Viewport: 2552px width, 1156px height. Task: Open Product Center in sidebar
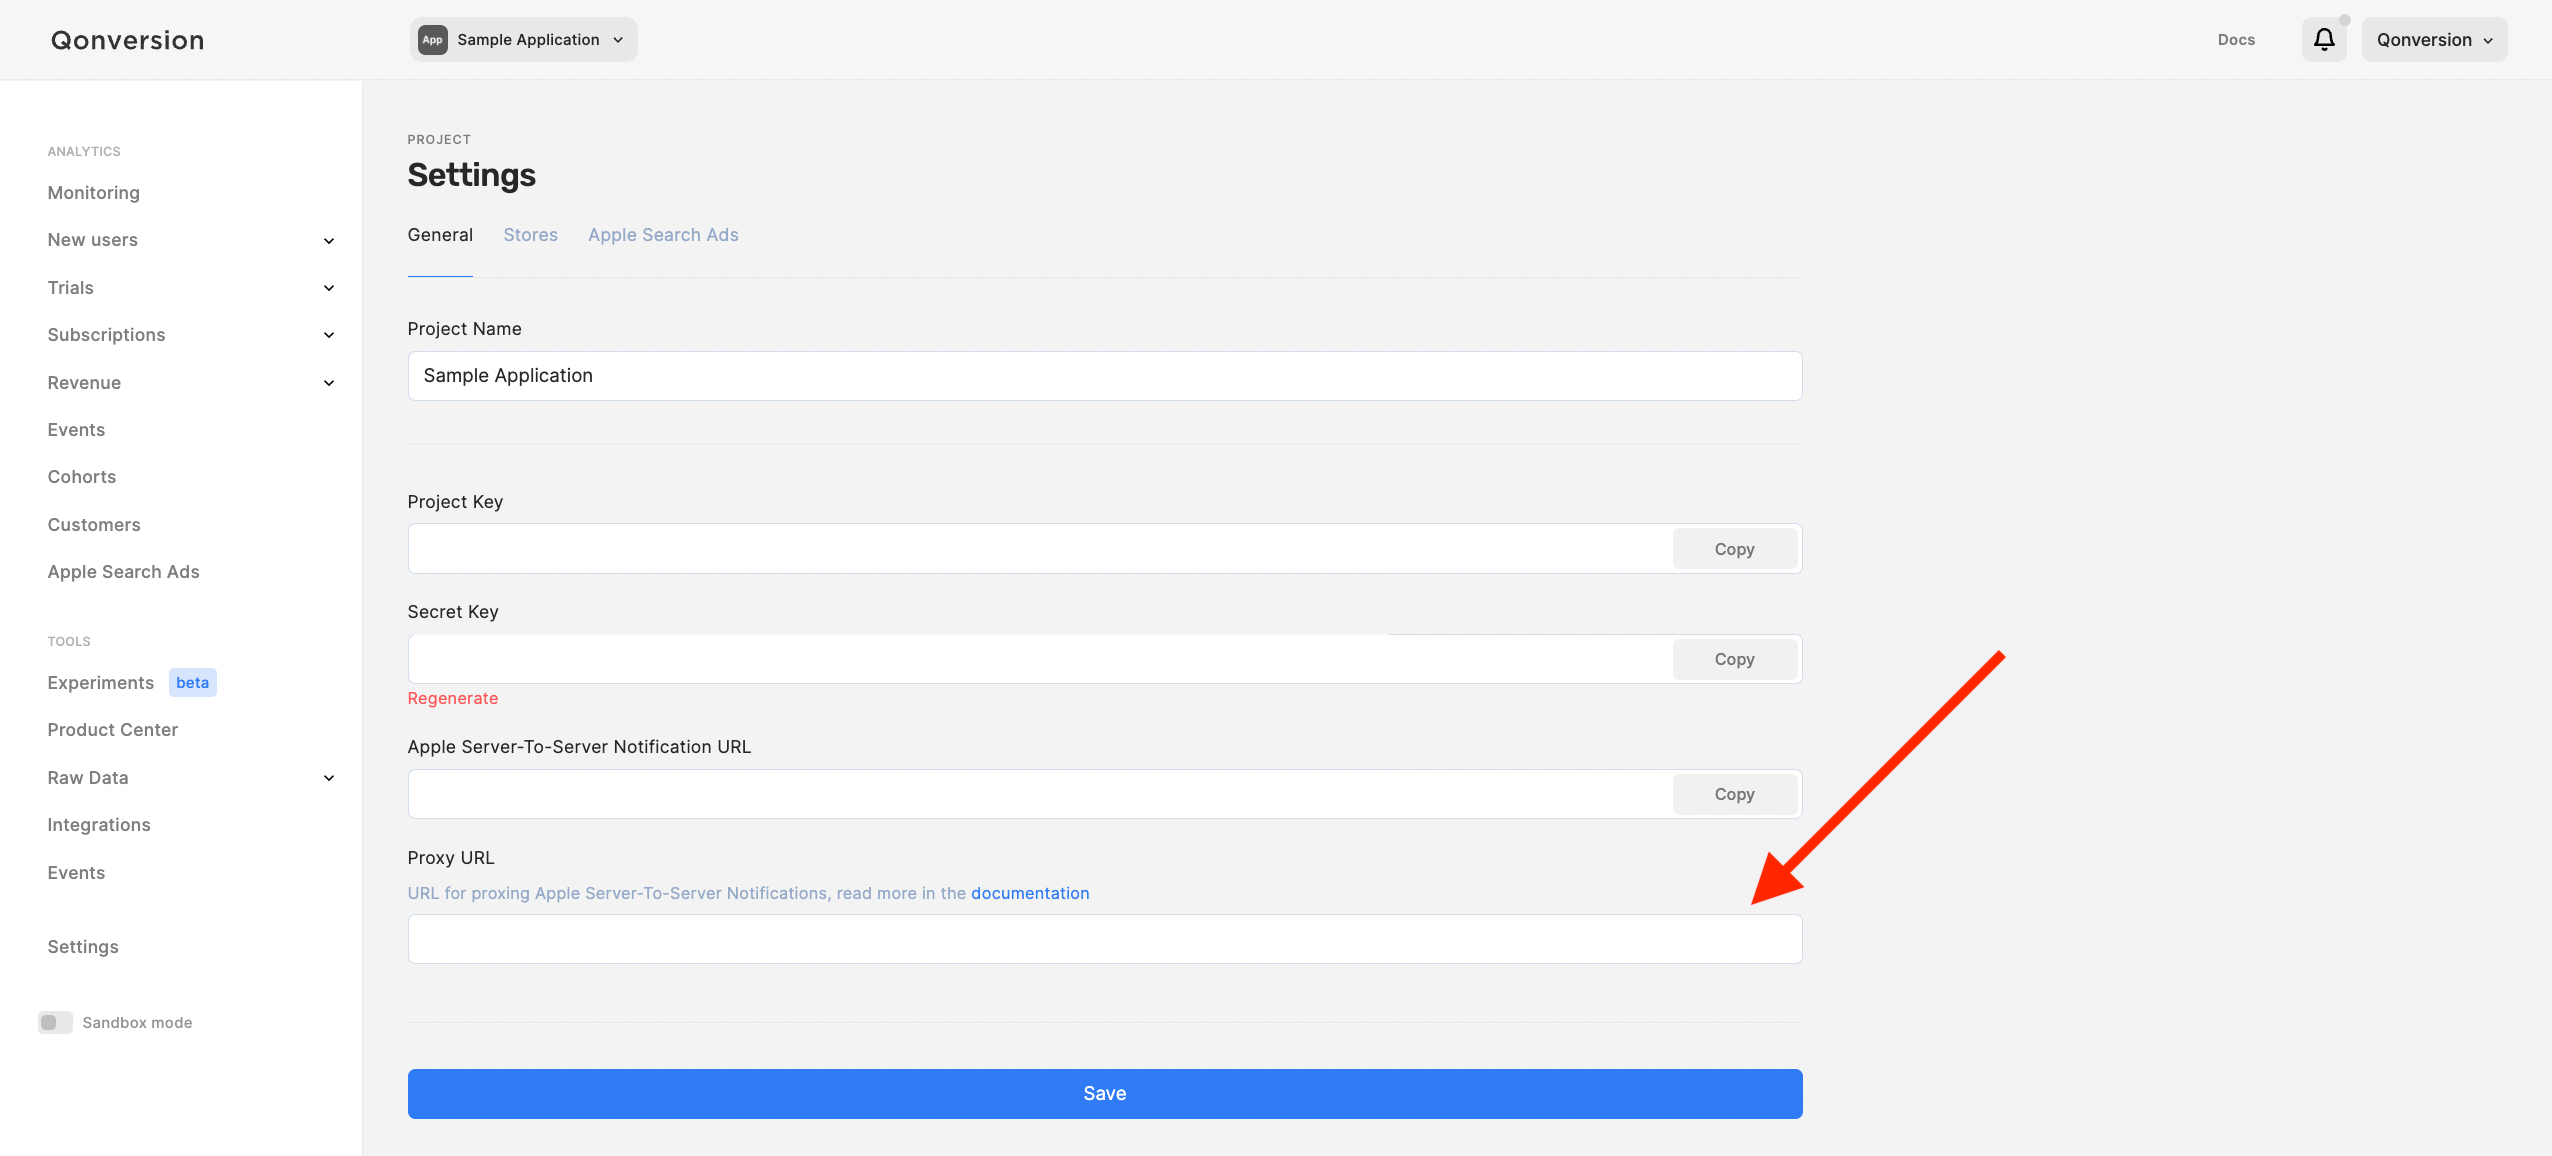click(x=113, y=730)
